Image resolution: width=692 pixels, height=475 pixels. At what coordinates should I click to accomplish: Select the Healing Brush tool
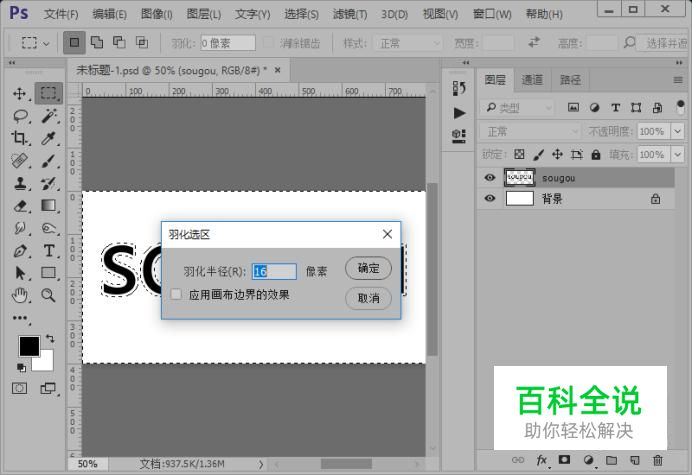[20, 161]
